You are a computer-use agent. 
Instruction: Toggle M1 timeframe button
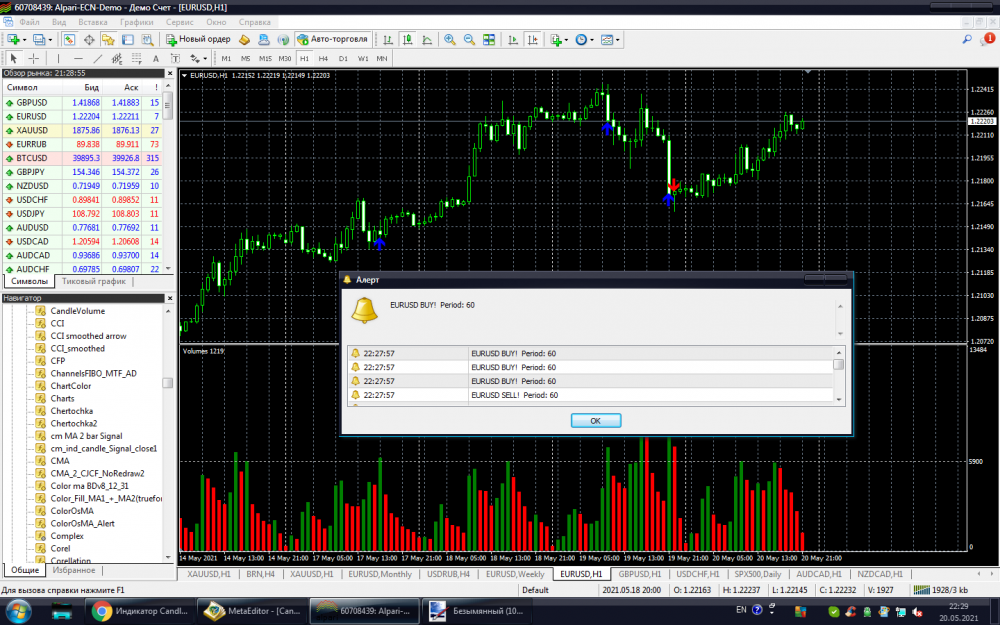(x=226, y=59)
